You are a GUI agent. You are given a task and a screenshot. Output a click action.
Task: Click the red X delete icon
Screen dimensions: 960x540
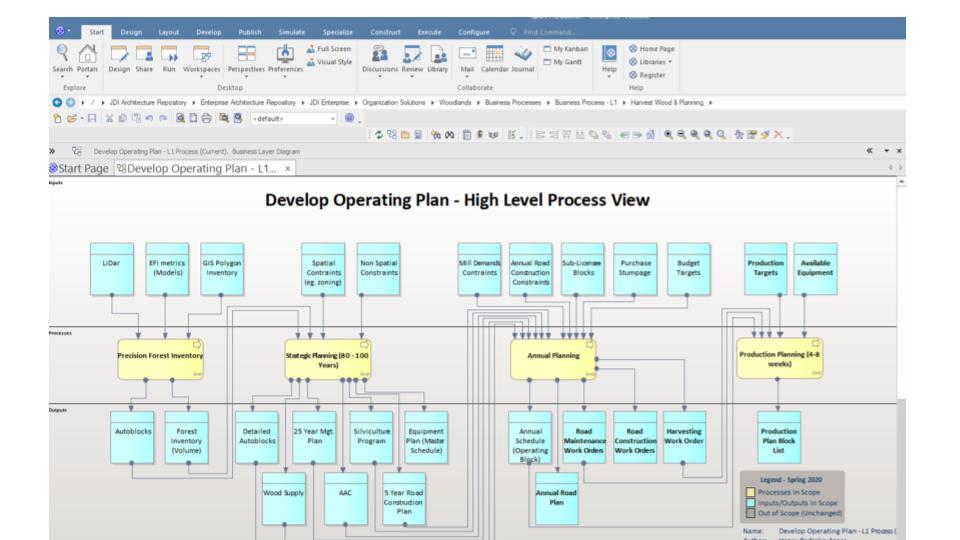[778, 135]
